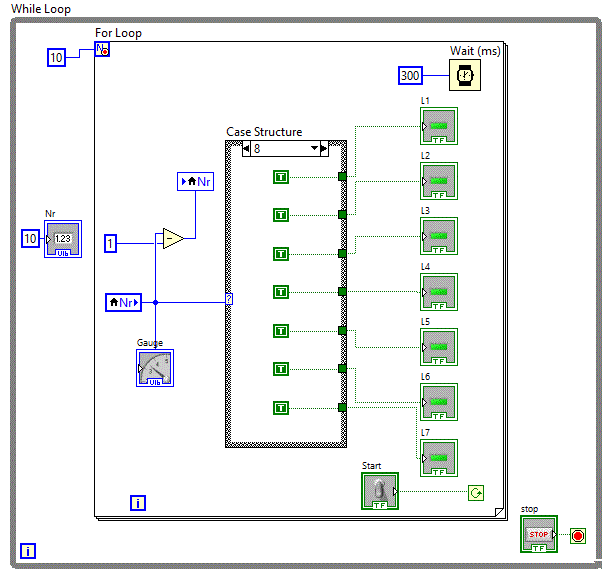Click the For Loop count constant 10
Screen dimensions: 605x571
coord(57,57)
